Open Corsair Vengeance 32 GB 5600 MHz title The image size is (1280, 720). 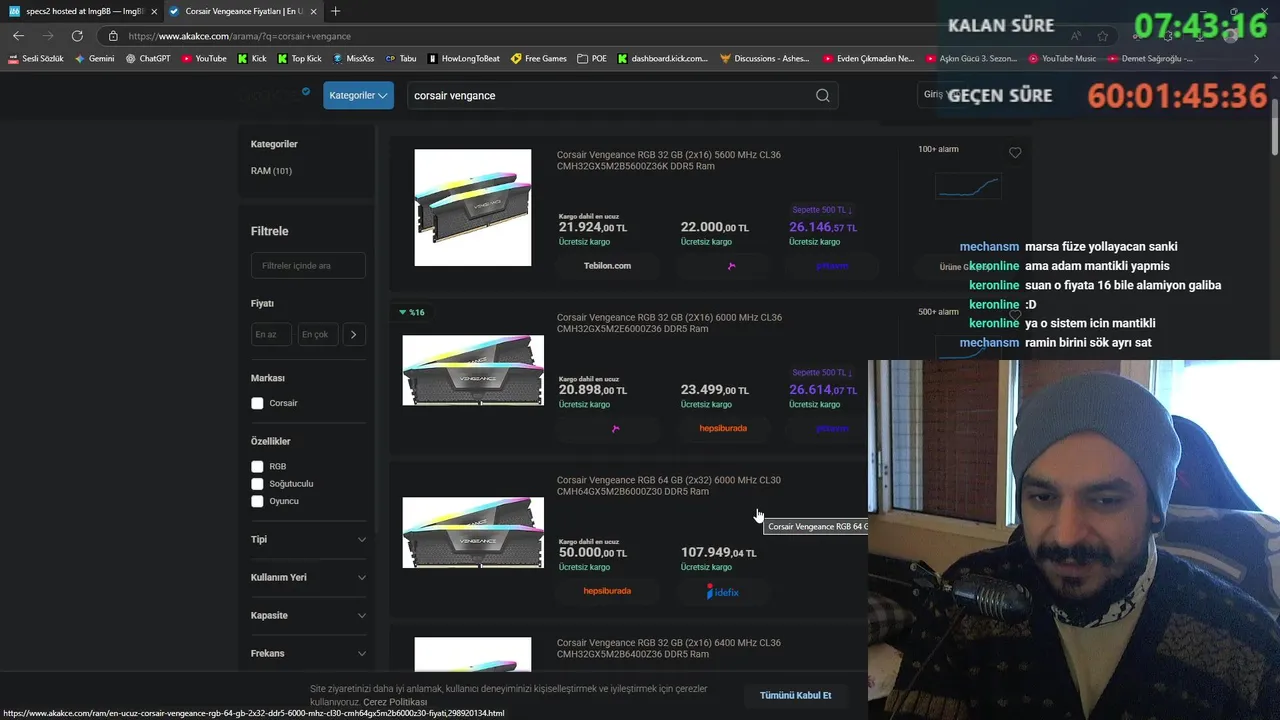point(669,161)
